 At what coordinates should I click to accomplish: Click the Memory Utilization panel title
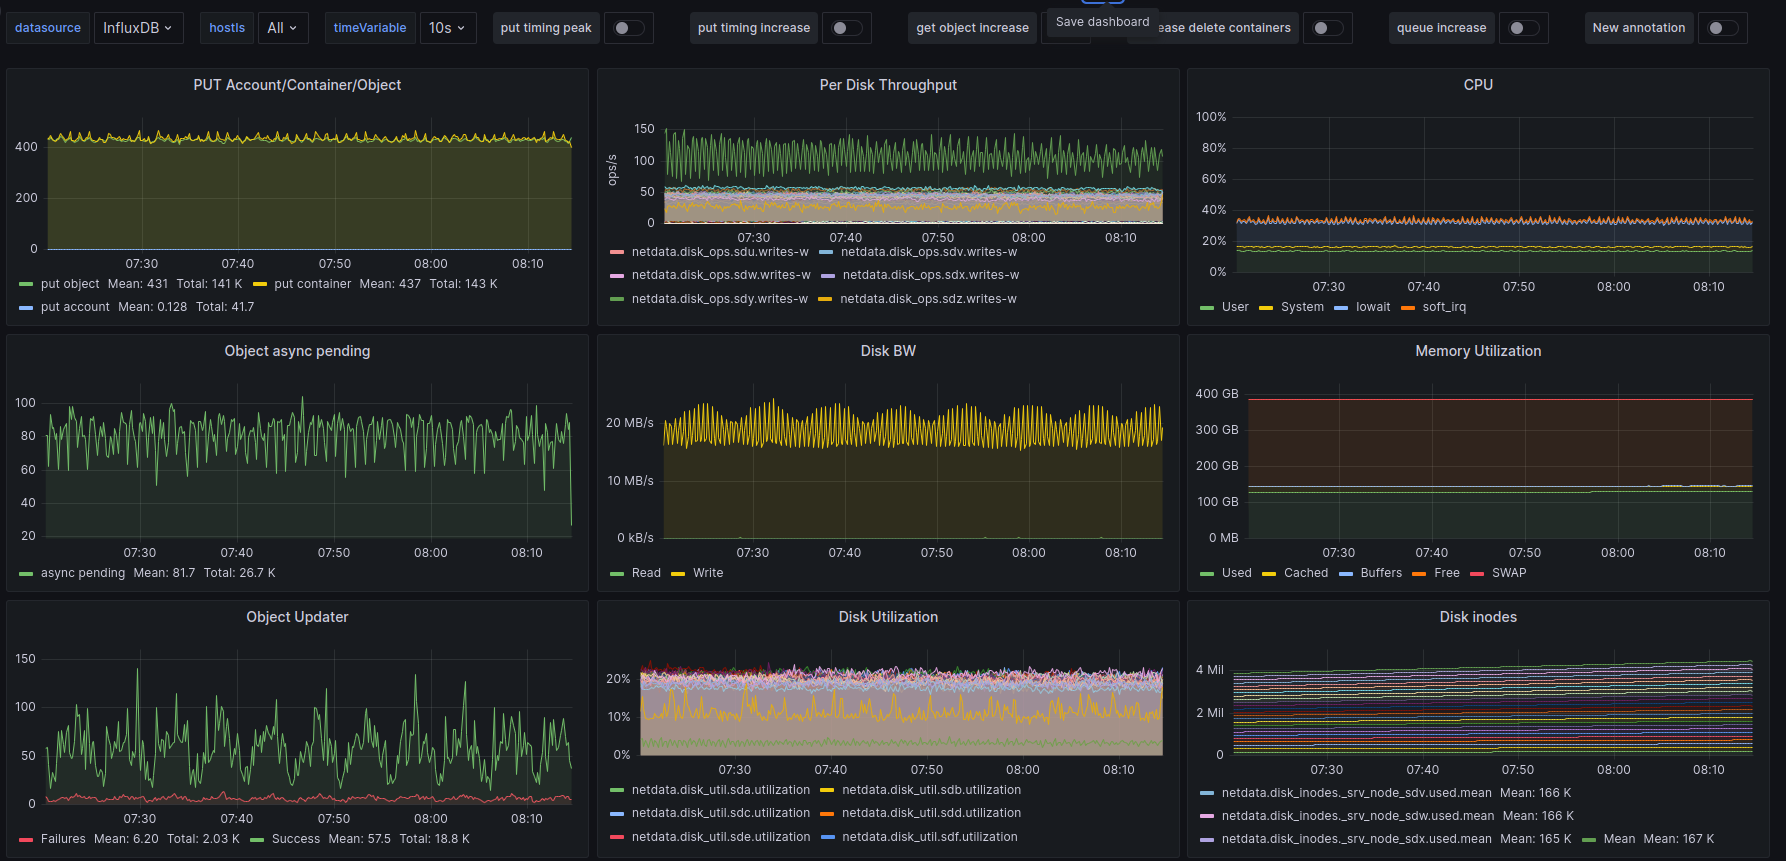1478,351
